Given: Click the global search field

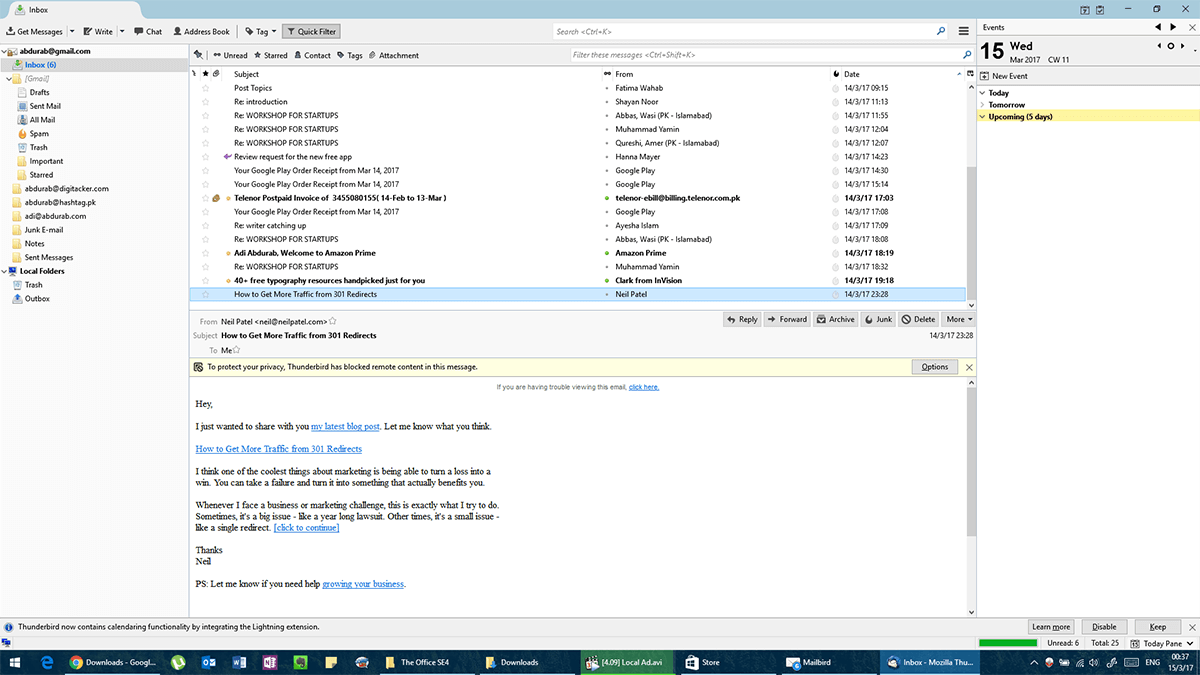Looking at the screenshot, I should pyautogui.click(x=750, y=31).
